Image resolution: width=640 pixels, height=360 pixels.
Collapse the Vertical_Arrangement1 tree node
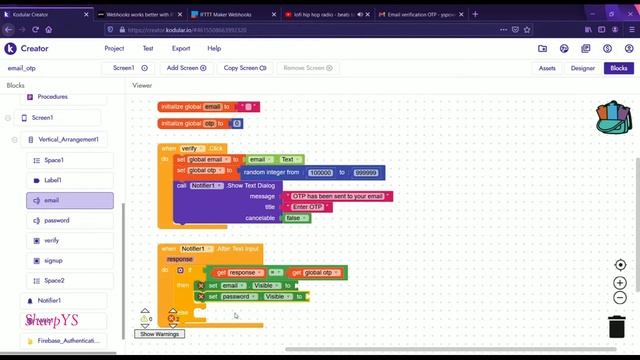click(15, 140)
